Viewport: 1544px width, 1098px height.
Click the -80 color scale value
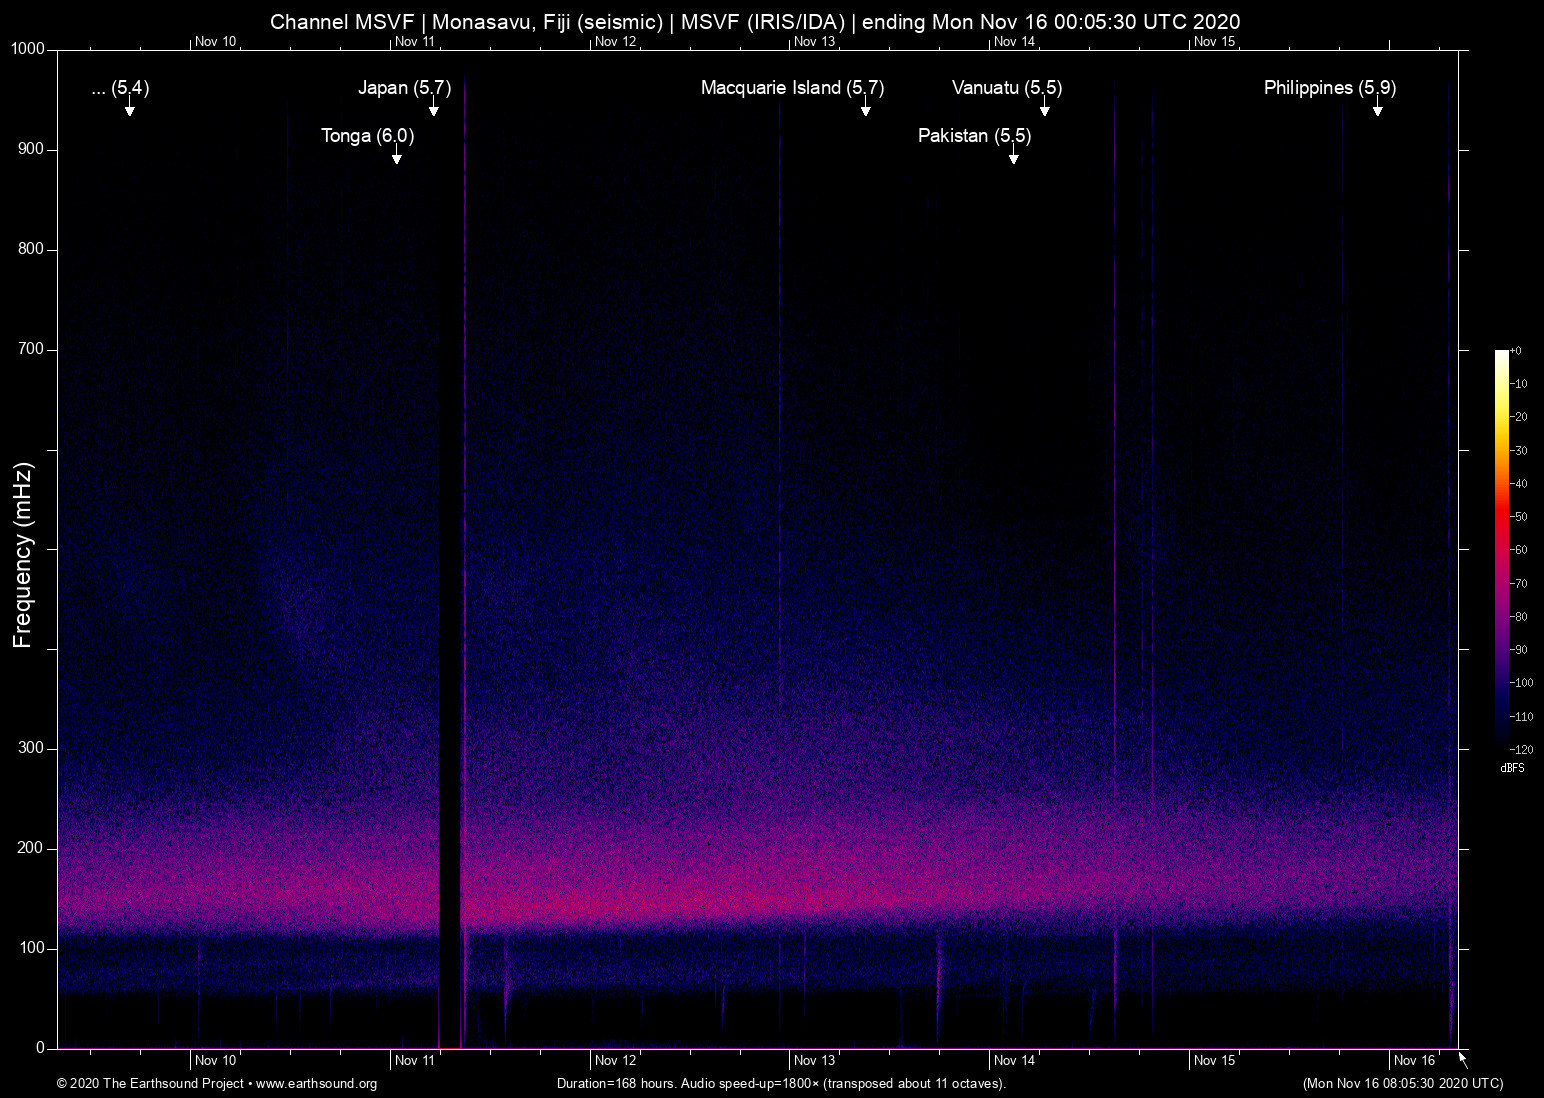1519,617
